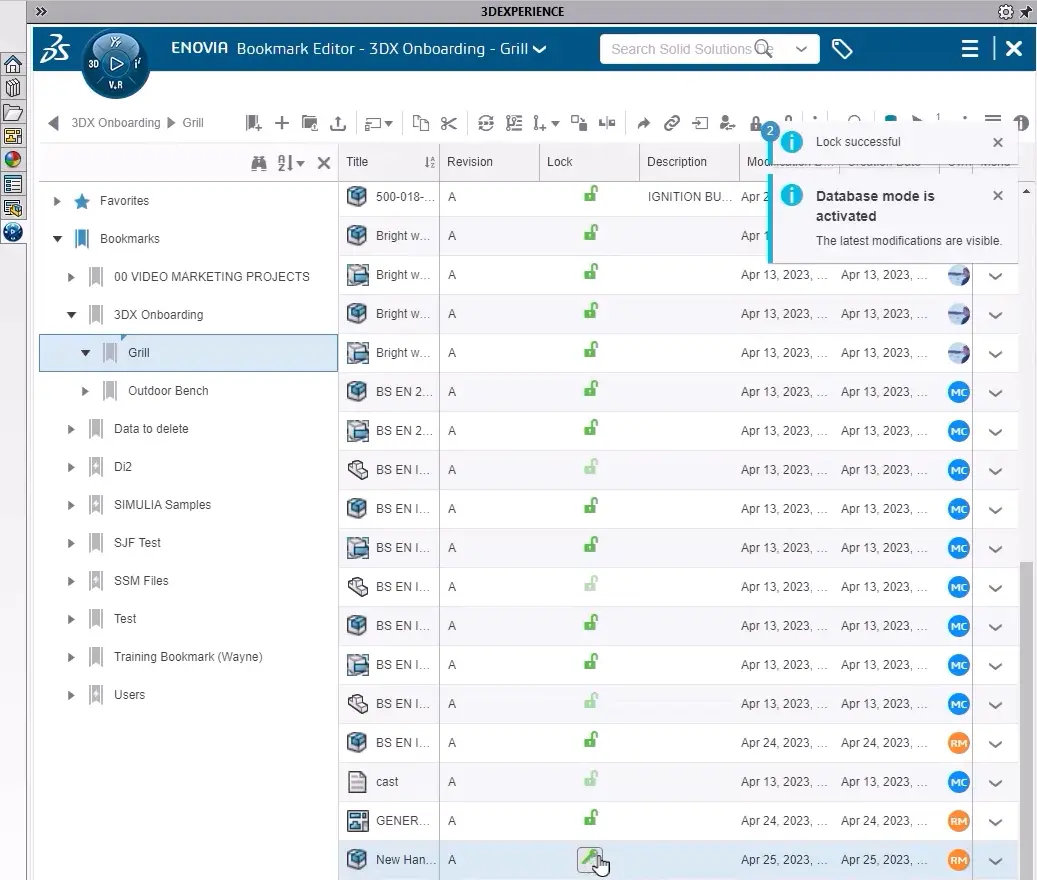Dismiss the Database mode is activated notification

[998, 196]
